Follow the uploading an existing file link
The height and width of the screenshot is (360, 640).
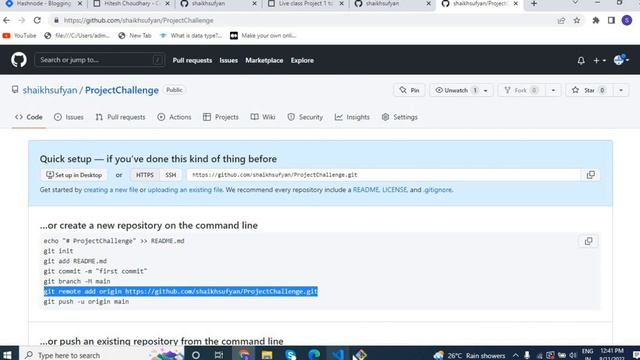point(185,190)
